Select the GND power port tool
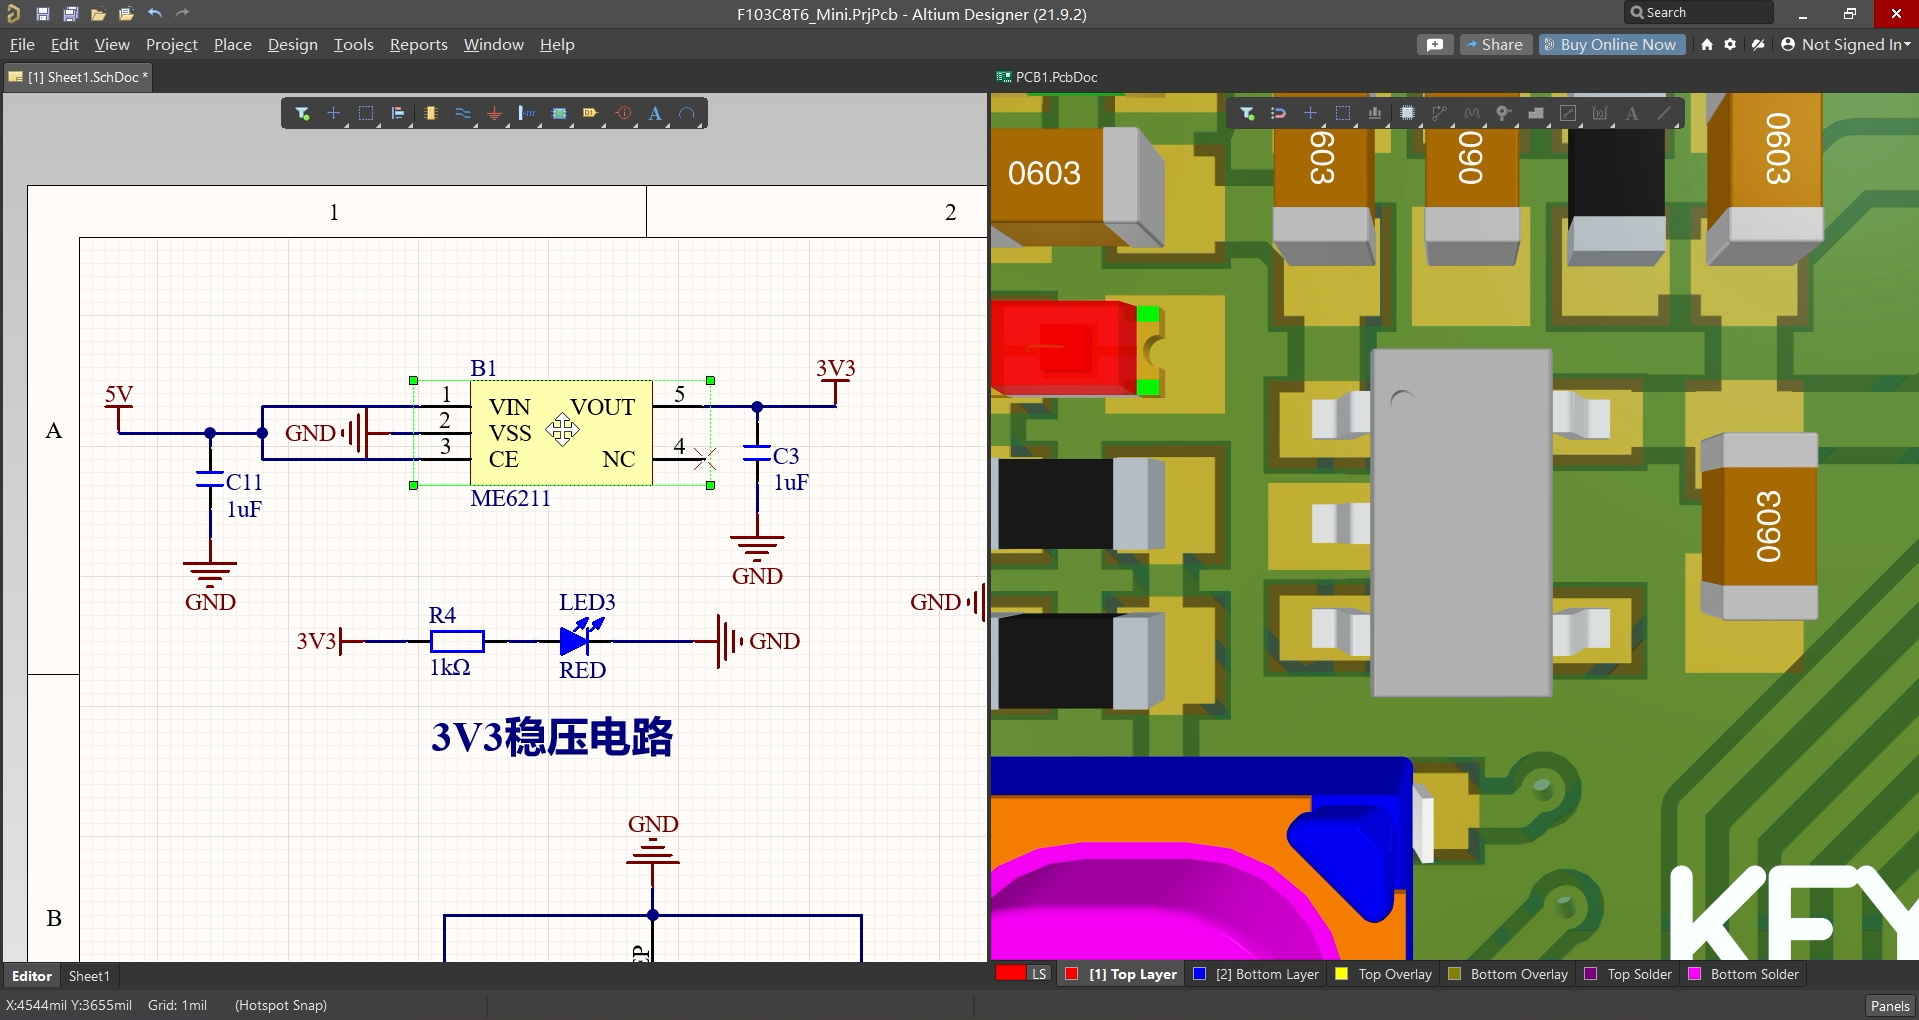This screenshot has height=1020, width=1919. 495,113
